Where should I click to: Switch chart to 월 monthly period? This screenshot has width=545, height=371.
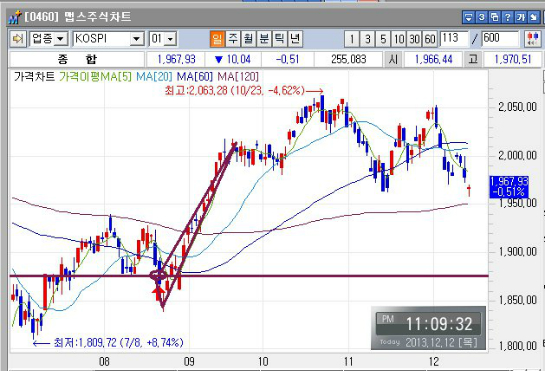pos(248,39)
